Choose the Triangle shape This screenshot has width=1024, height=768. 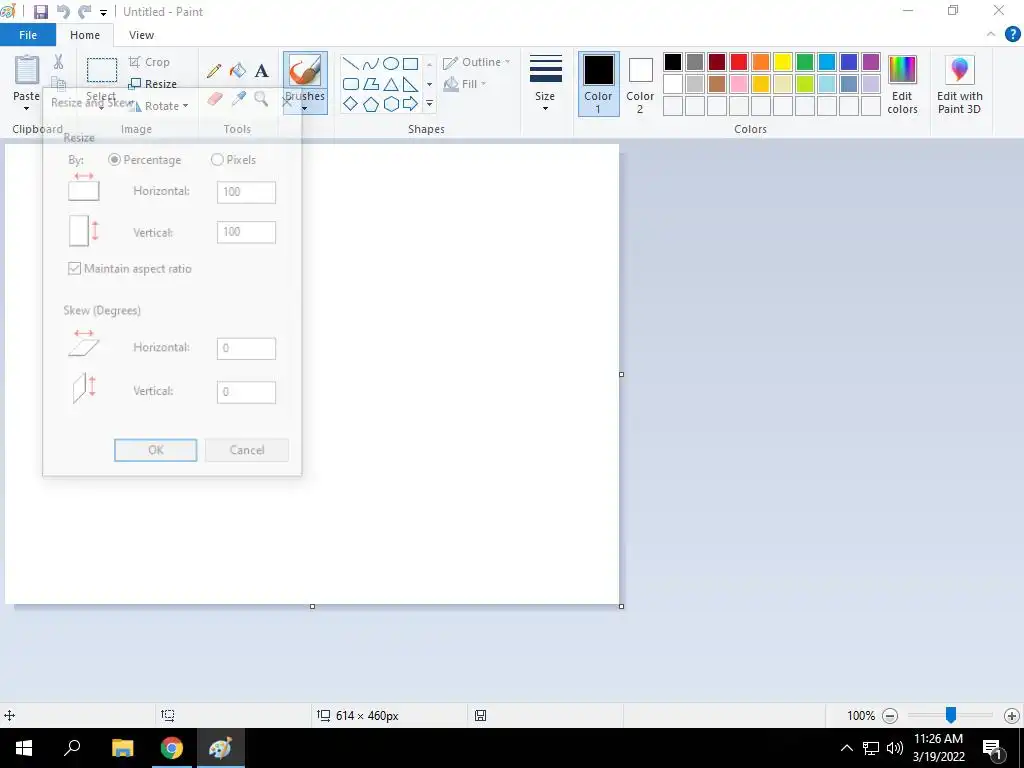tap(391, 84)
